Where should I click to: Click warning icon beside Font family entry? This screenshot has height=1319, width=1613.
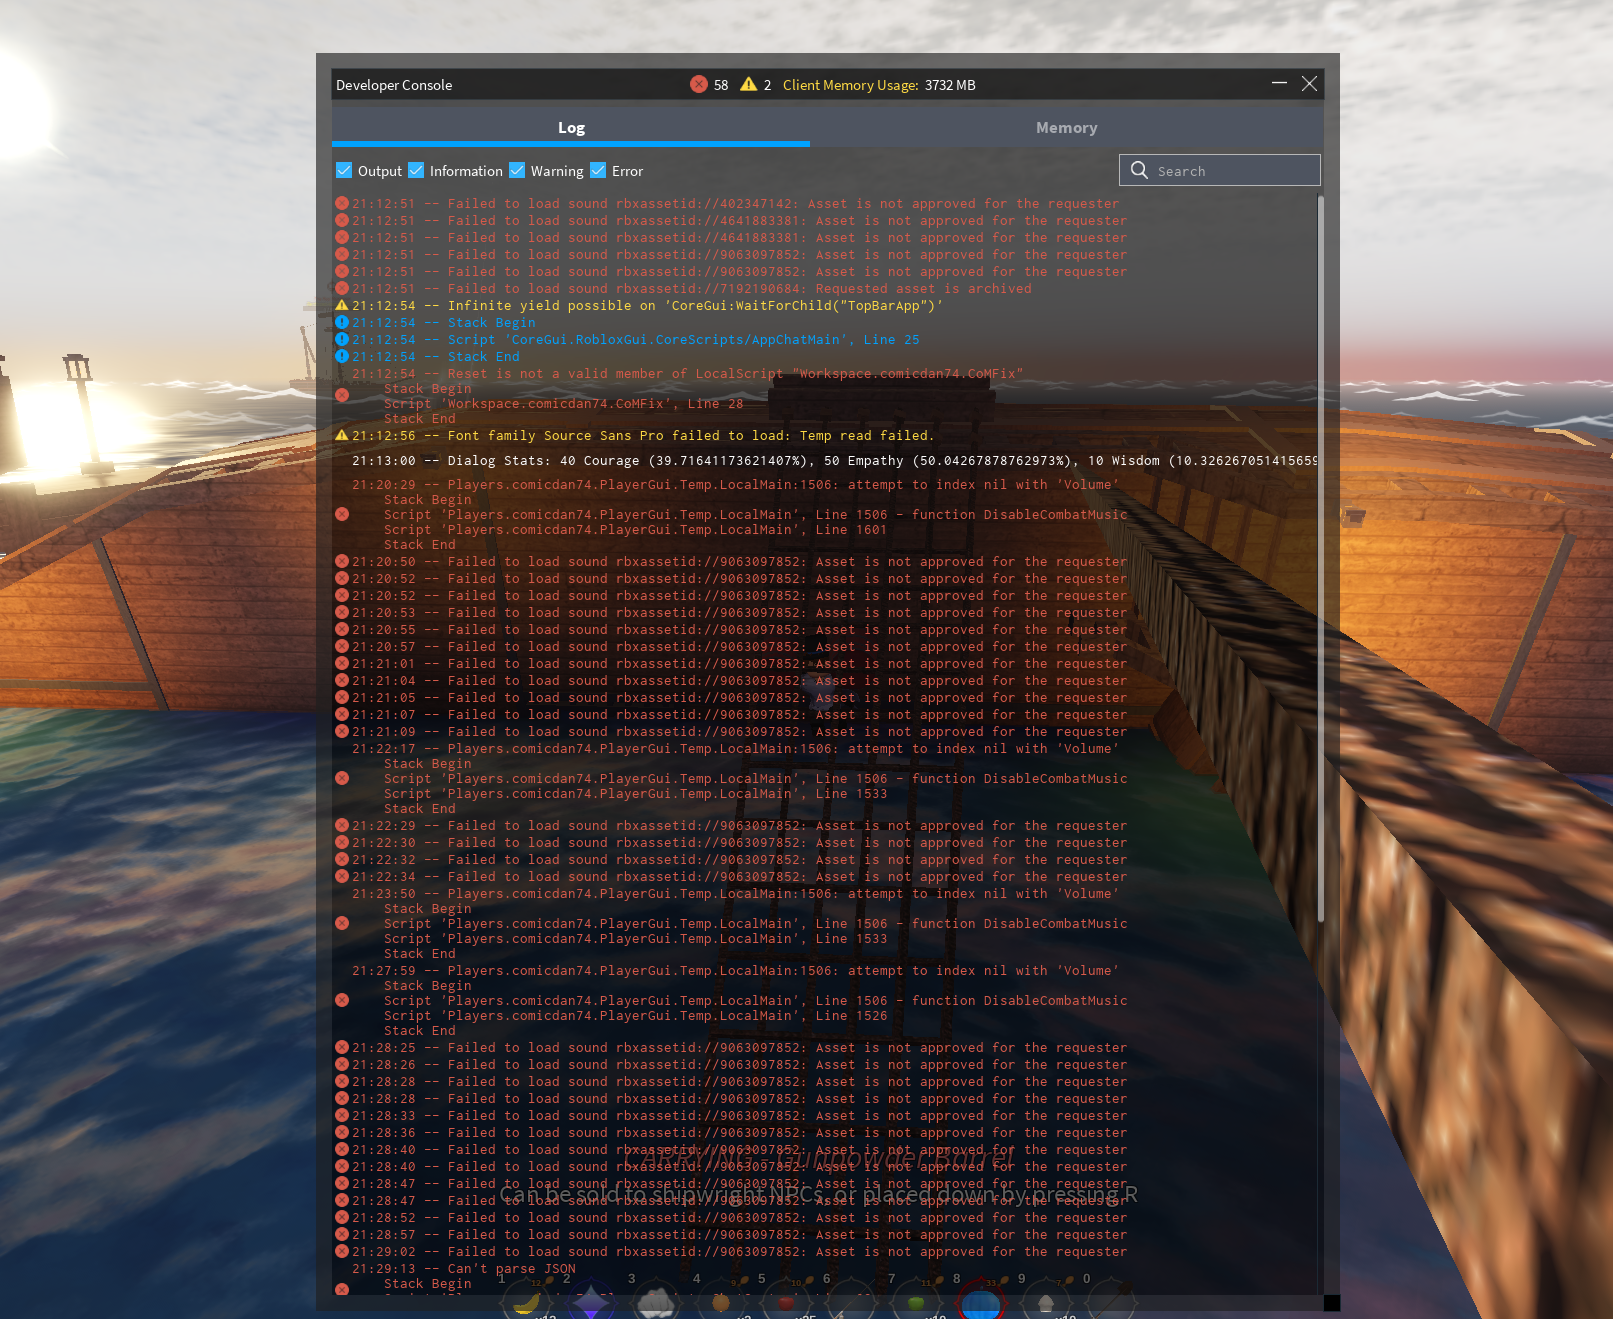(x=342, y=436)
